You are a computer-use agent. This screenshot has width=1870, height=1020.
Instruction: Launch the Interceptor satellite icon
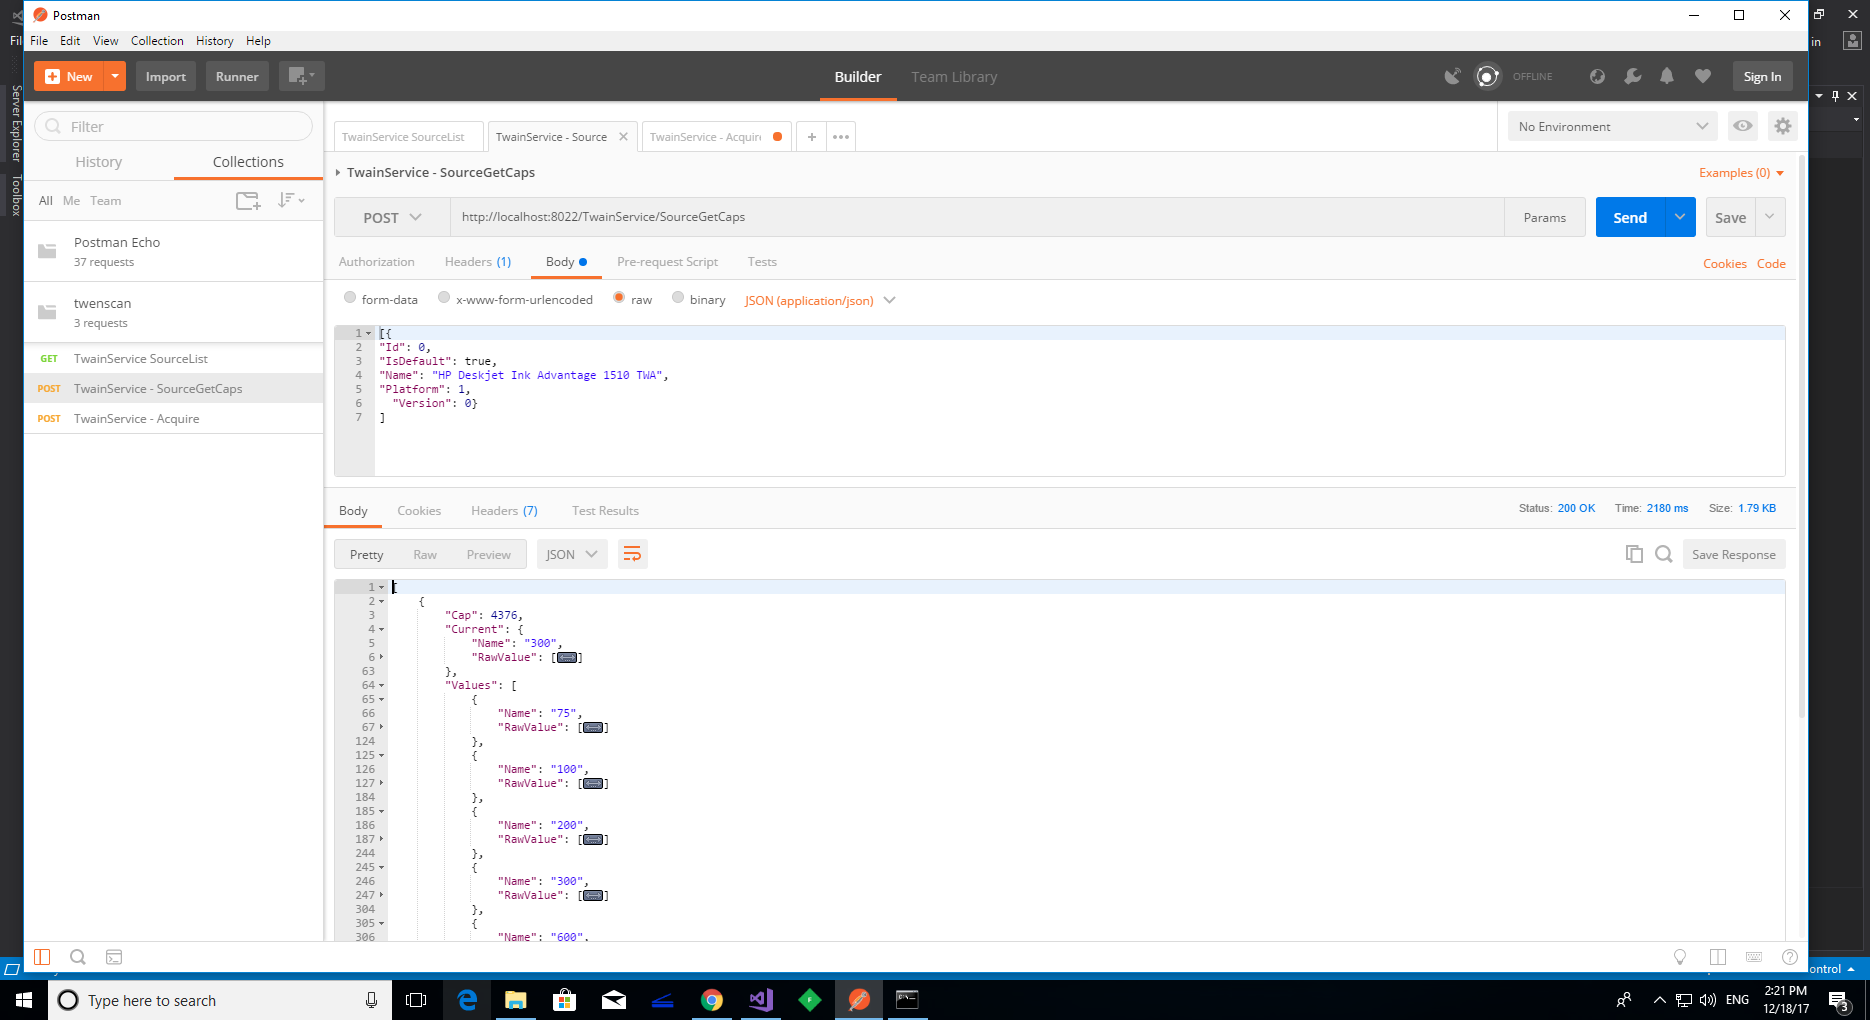(x=1452, y=76)
